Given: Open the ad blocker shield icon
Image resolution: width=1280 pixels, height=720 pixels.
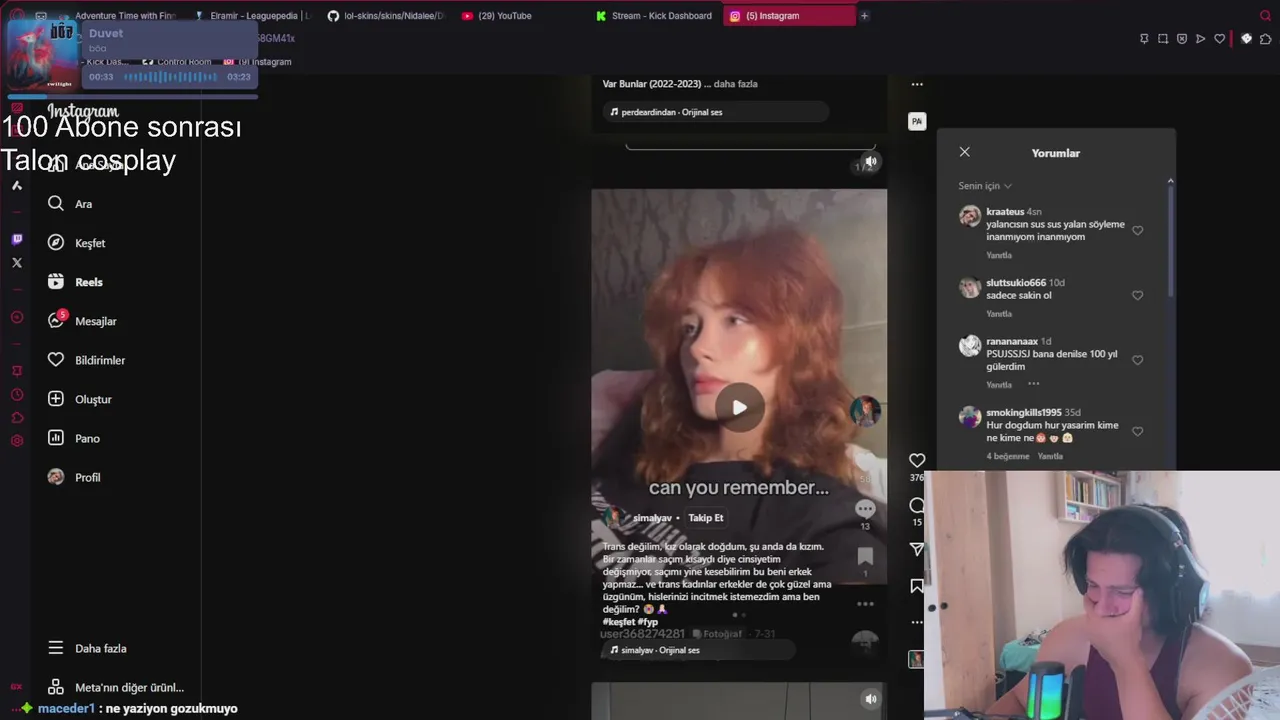Looking at the screenshot, I should (1182, 39).
